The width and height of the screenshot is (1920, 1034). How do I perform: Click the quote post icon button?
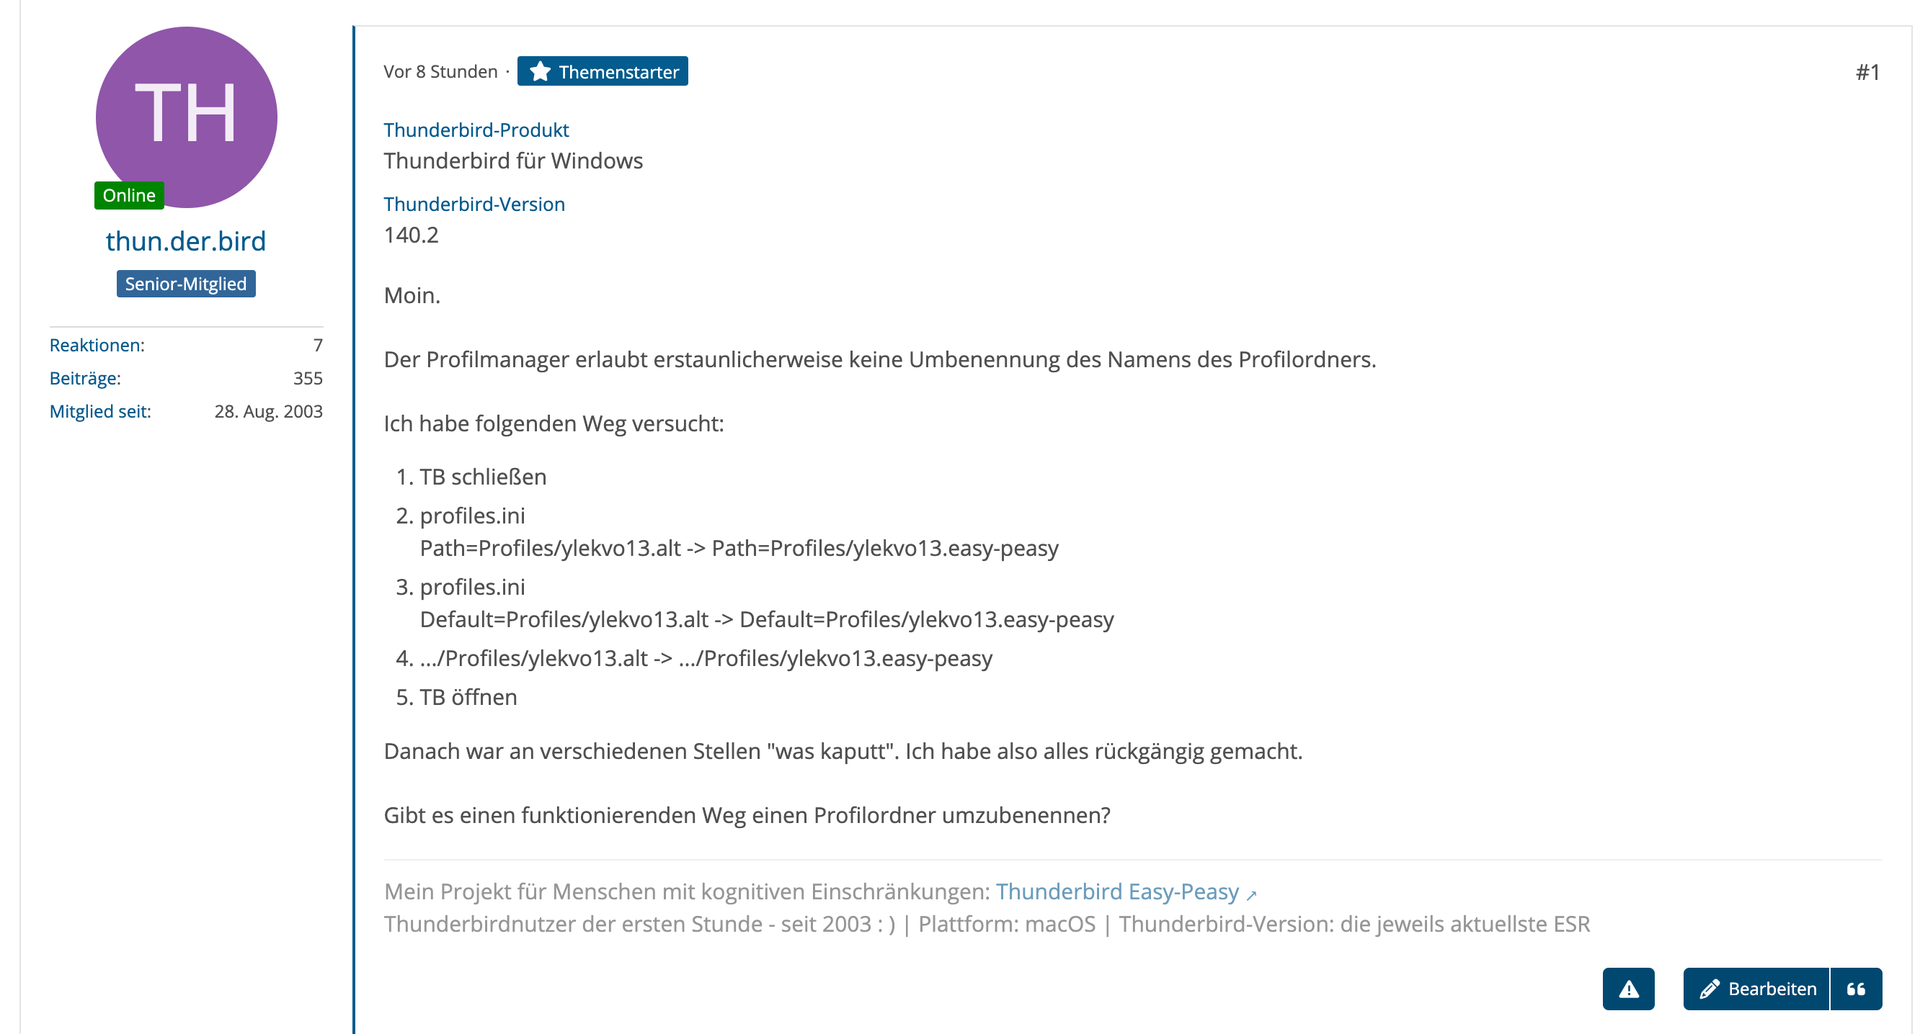coord(1856,989)
